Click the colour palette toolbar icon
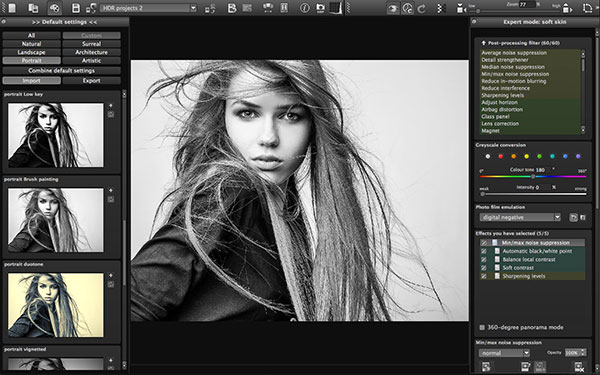The width and height of the screenshot is (600, 375). [55, 8]
